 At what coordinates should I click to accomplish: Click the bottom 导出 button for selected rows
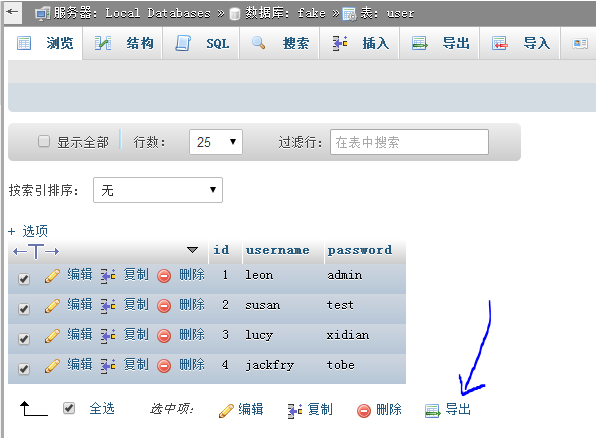pyautogui.click(x=448, y=409)
